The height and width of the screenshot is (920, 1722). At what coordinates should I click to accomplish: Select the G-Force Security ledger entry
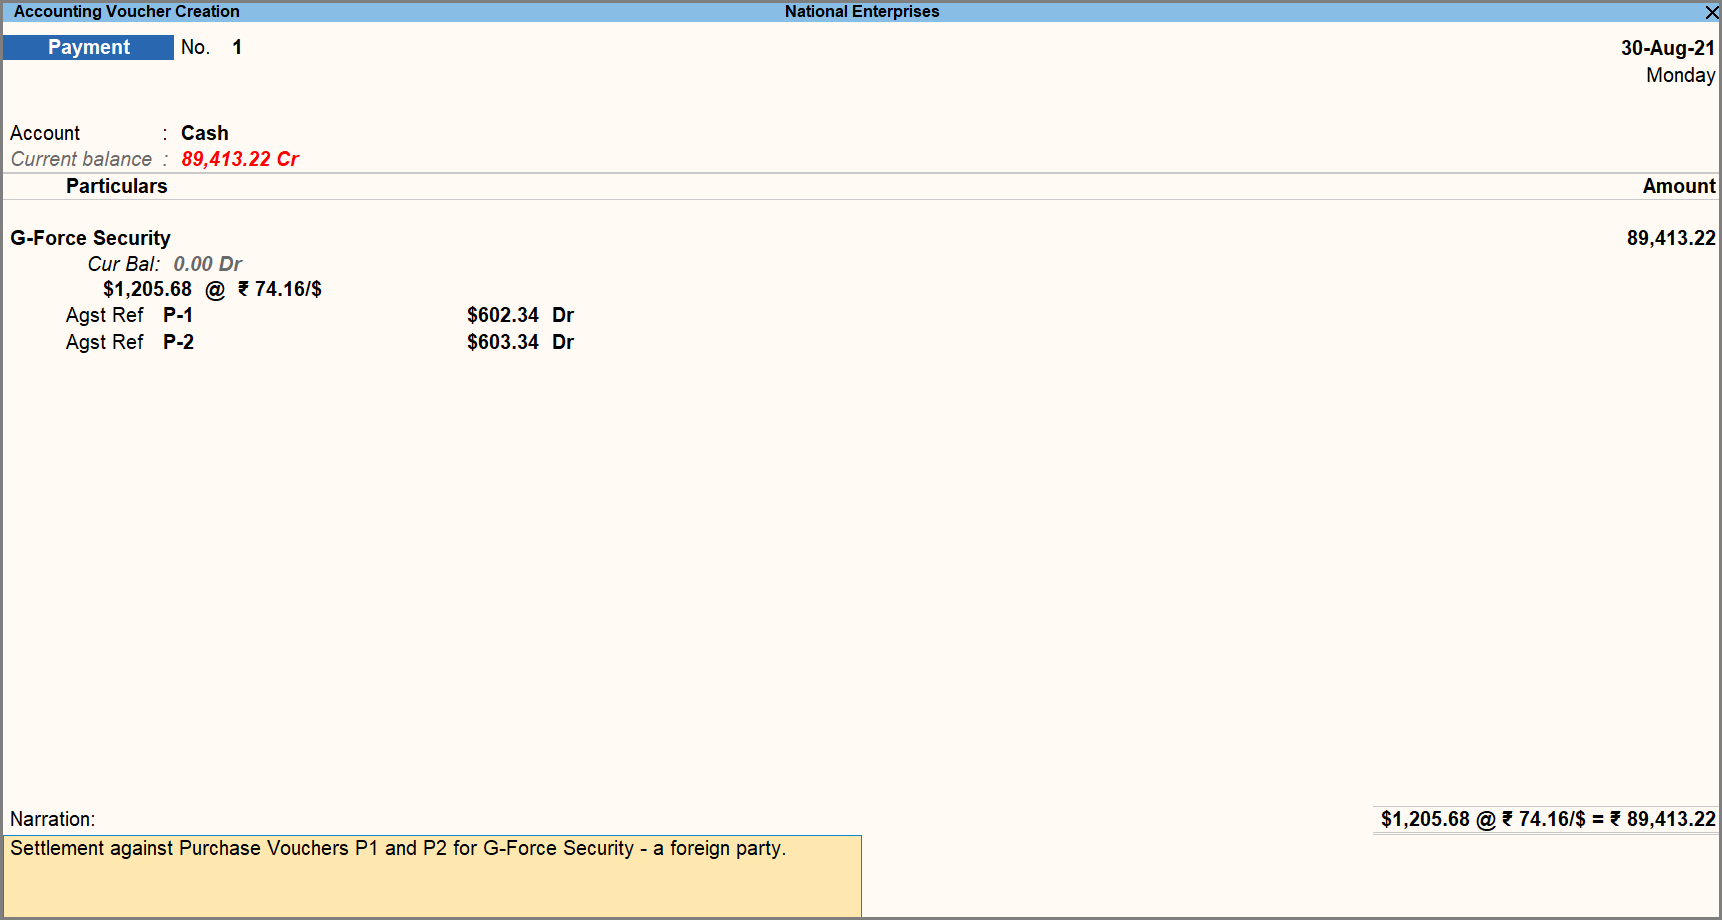pos(90,238)
